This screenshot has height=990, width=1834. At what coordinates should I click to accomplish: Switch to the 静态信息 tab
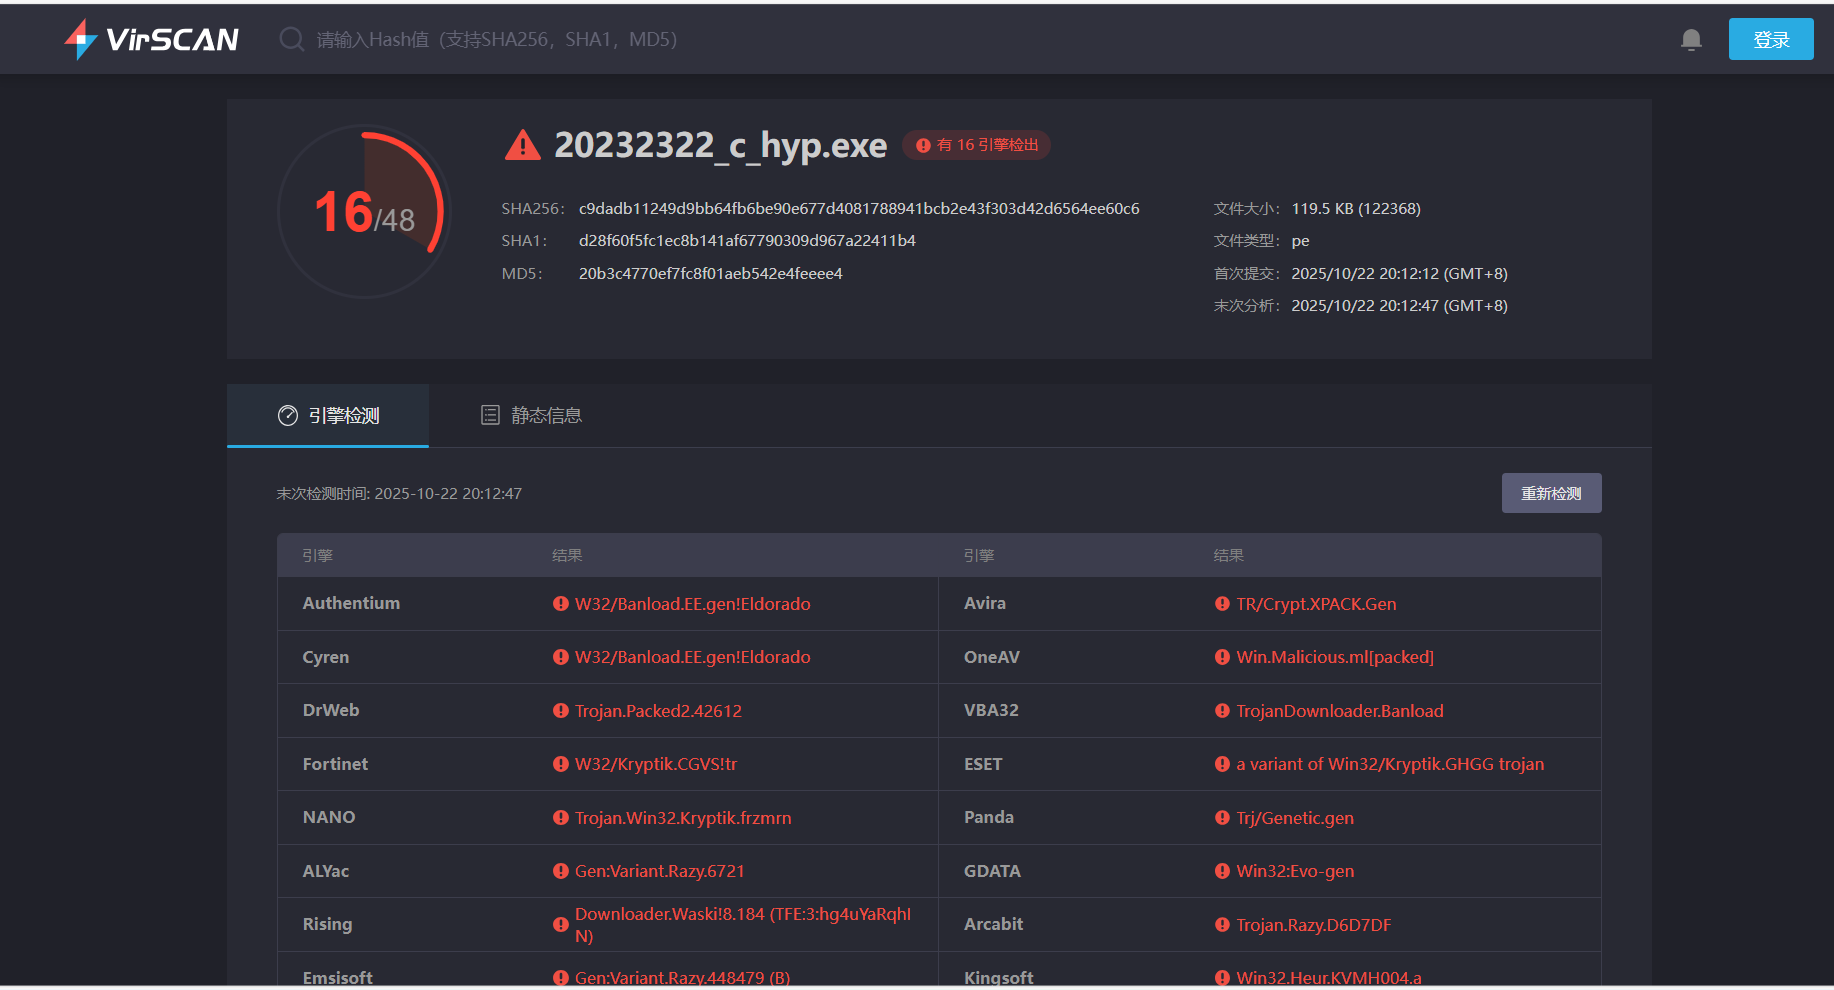pyautogui.click(x=531, y=416)
